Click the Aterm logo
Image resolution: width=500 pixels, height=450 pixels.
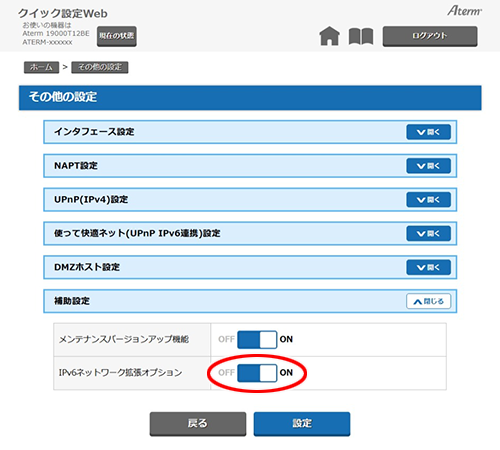(x=465, y=11)
